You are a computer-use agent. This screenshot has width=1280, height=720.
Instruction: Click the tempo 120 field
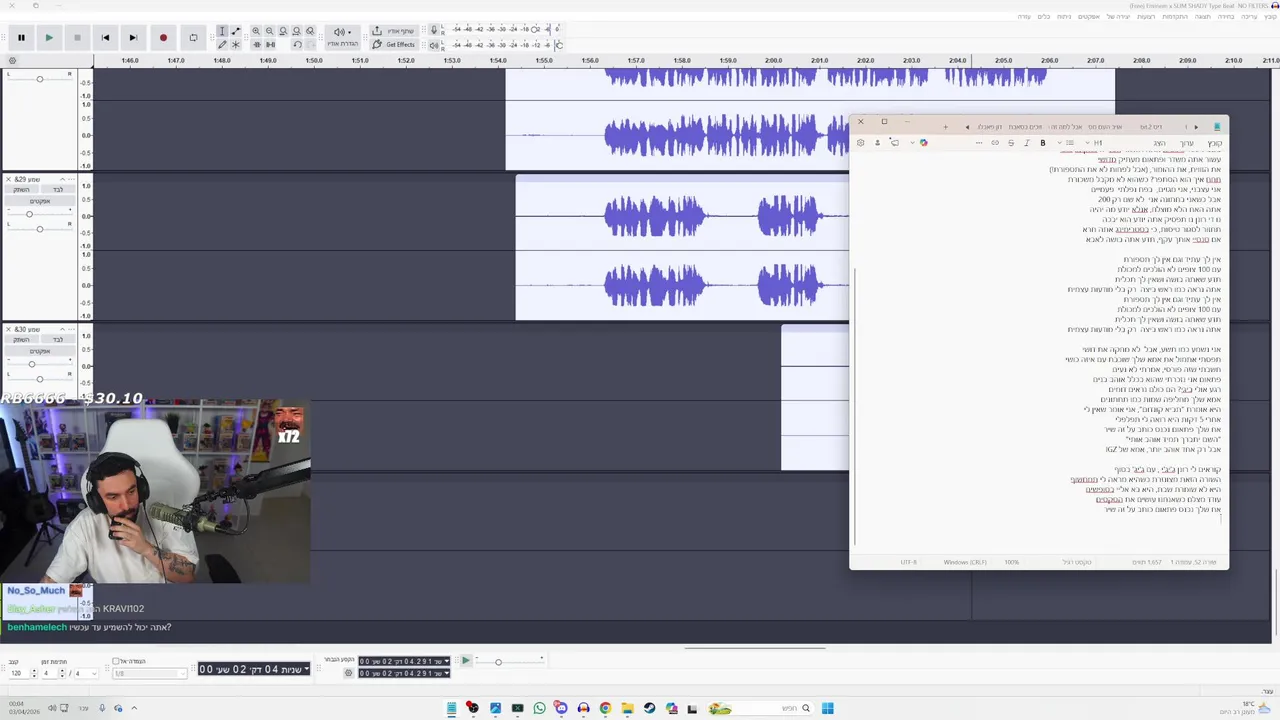point(20,673)
